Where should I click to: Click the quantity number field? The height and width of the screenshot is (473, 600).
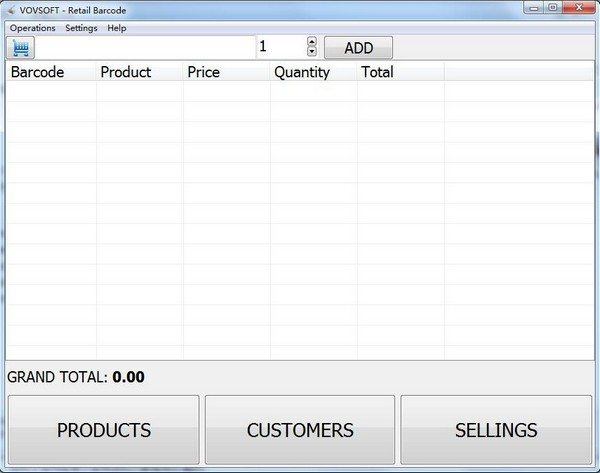(280, 47)
